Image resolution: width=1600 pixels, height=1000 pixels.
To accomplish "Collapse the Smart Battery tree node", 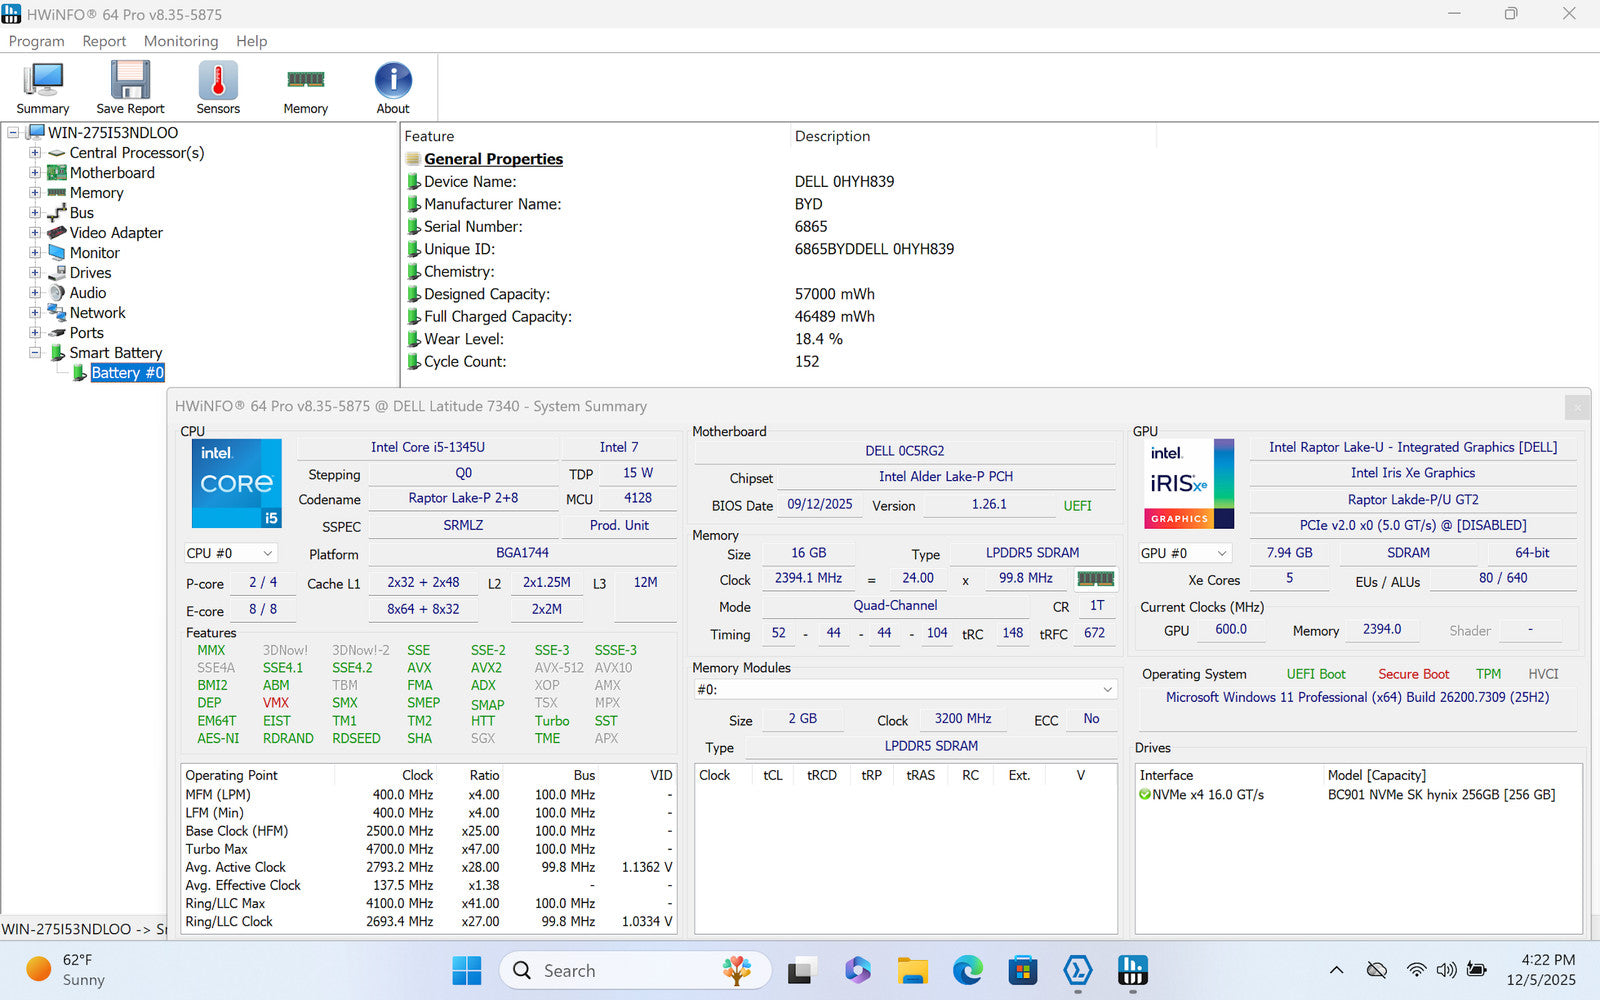I will tap(35, 353).
